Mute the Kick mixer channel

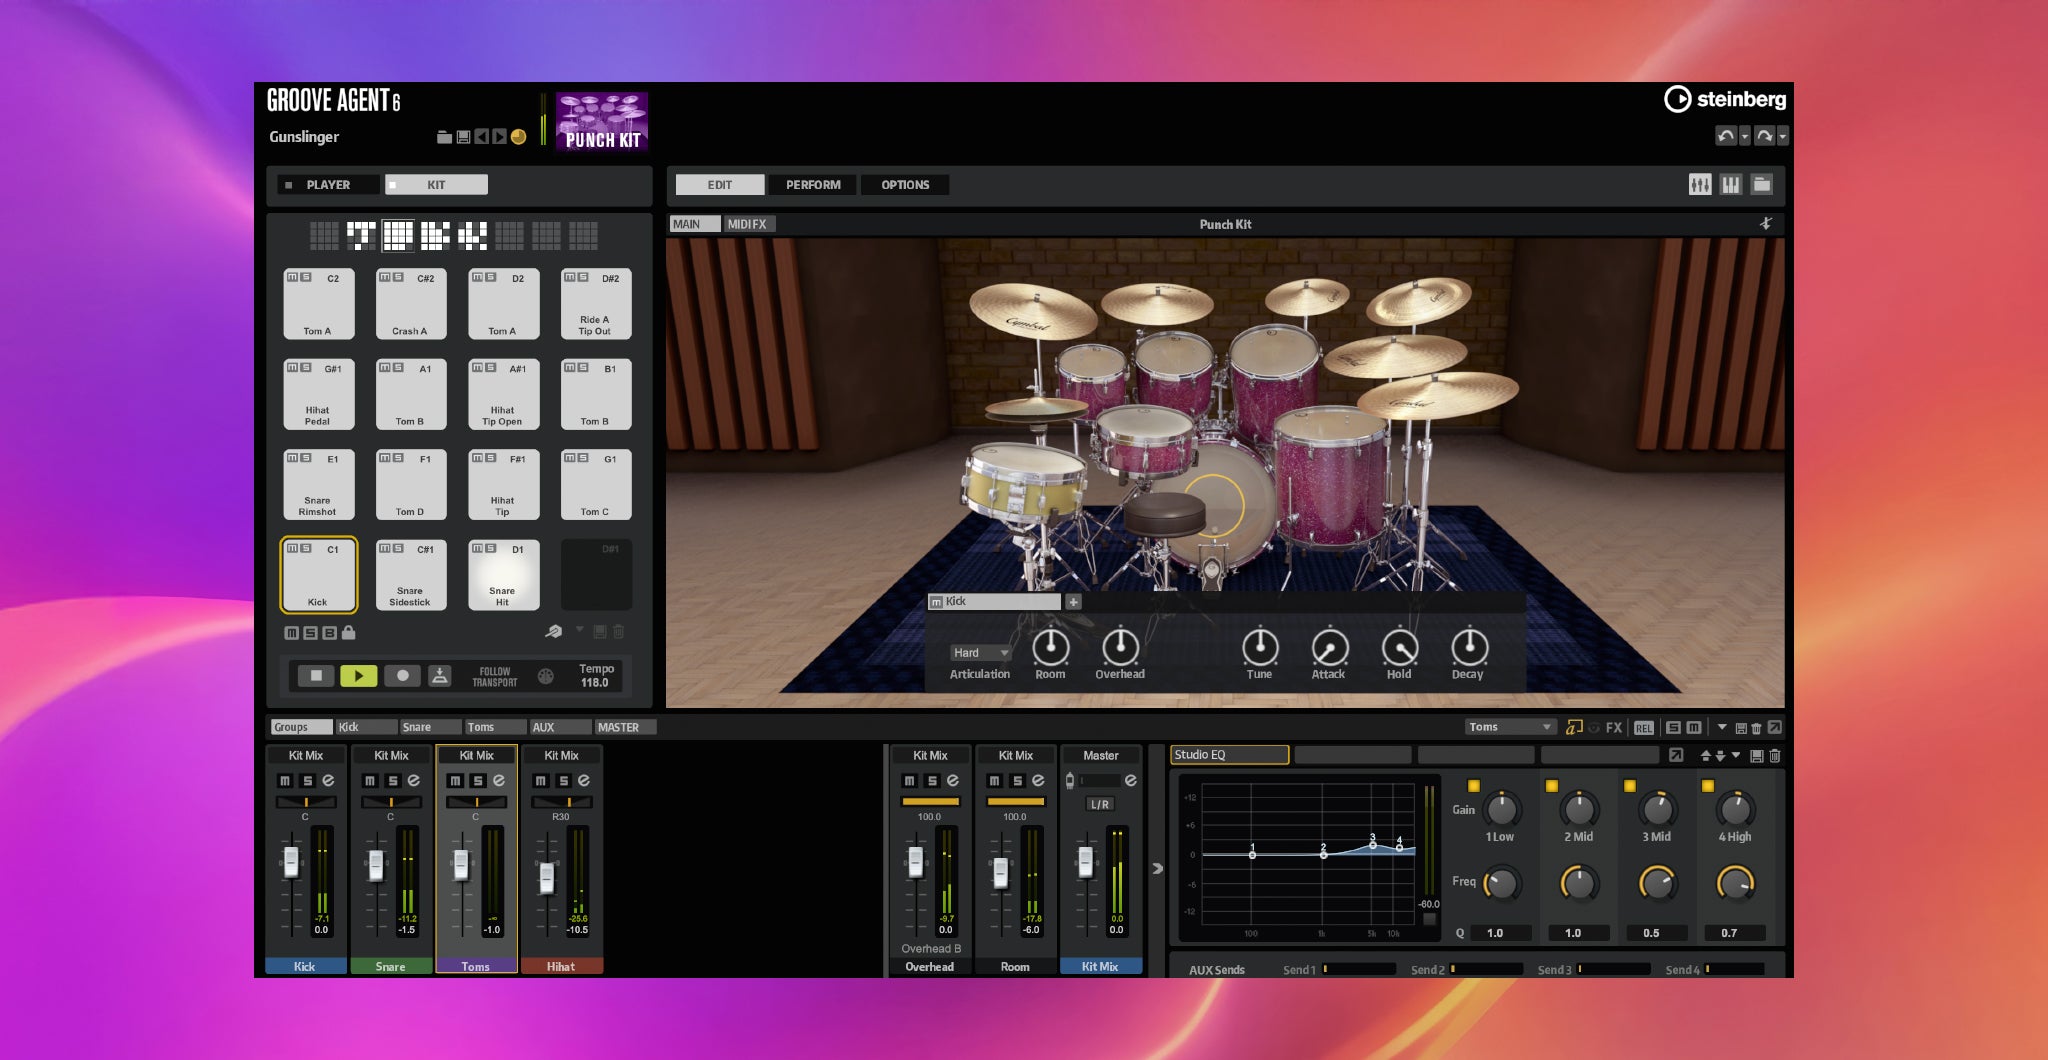click(x=285, y=781)
